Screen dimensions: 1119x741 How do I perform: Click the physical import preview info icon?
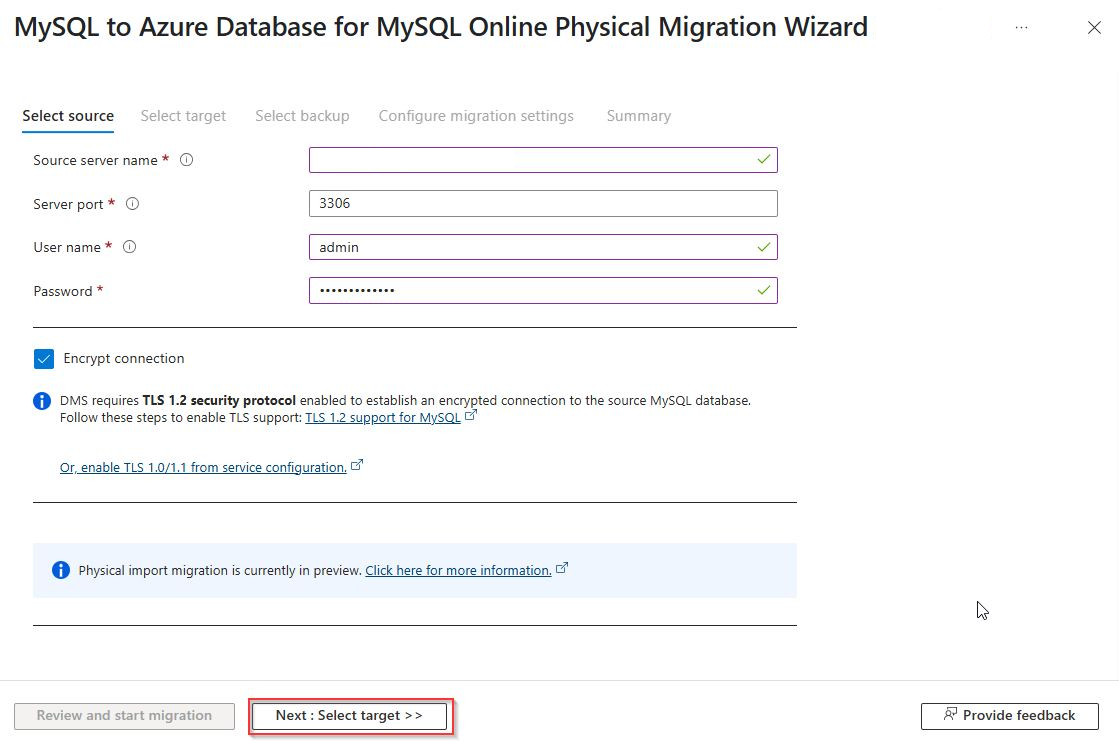[61, 570]
